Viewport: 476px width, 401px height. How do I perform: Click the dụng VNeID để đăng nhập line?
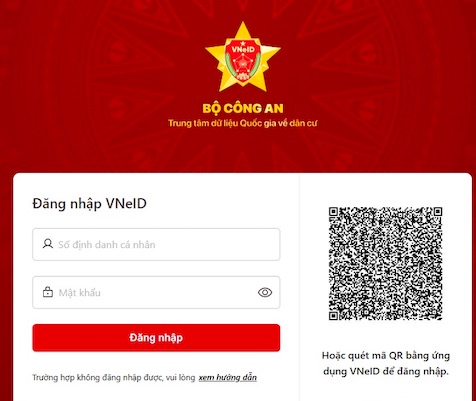coord(386,371)
